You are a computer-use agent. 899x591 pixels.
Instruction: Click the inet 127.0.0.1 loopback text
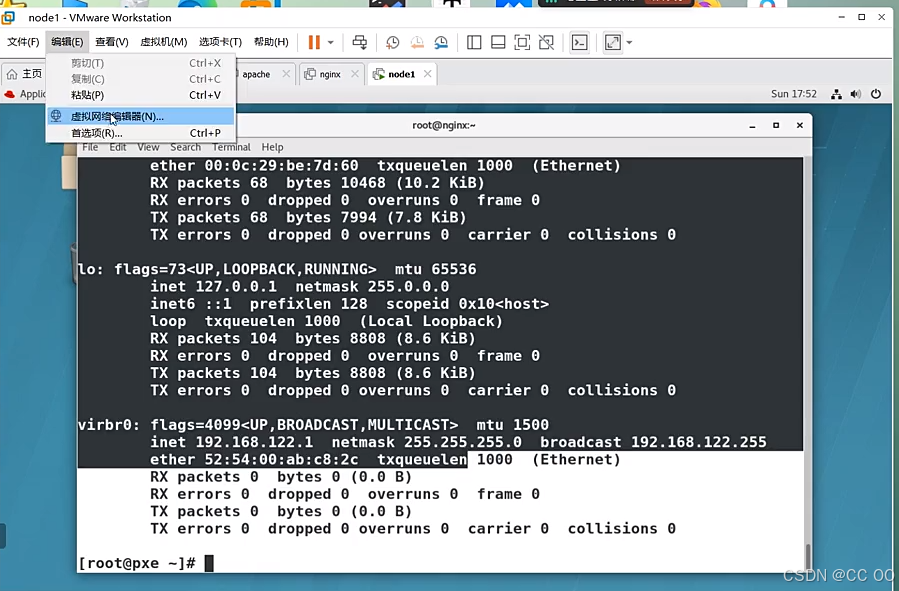213,287
